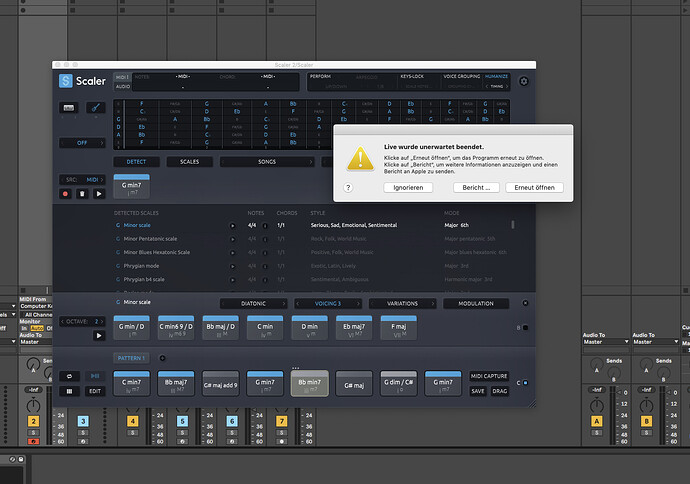Preview the Minor Pentatonic scale play icon
The height and width of the screenshot is (484, 690).
coord(232,239)
